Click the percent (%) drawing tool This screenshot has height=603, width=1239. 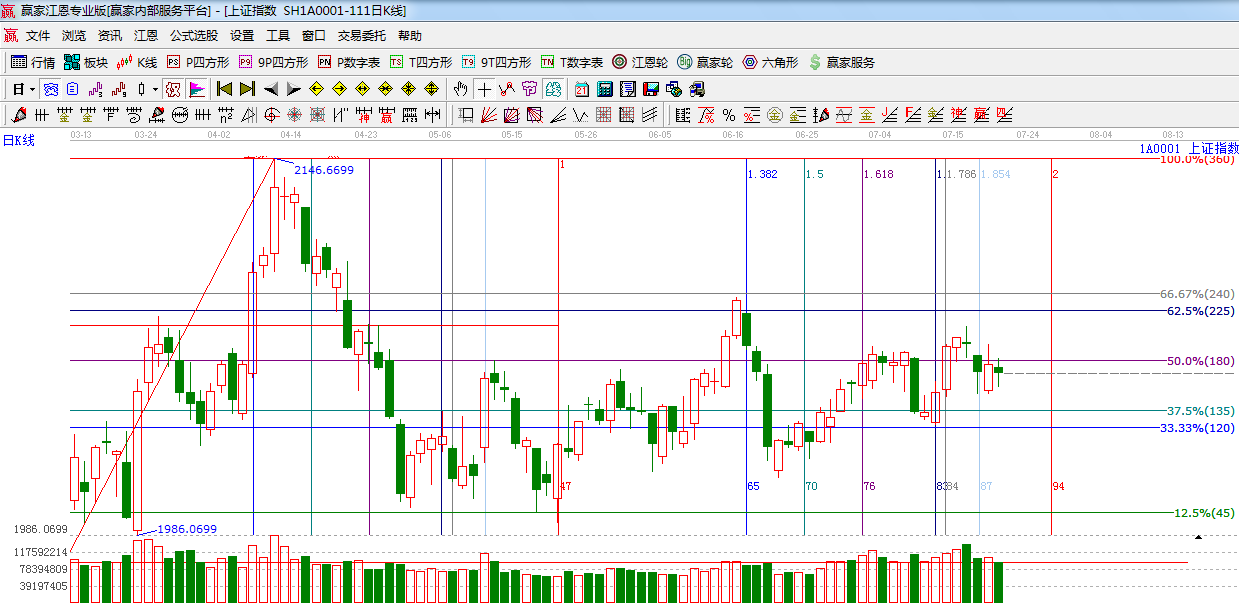(x=729, y=115)
